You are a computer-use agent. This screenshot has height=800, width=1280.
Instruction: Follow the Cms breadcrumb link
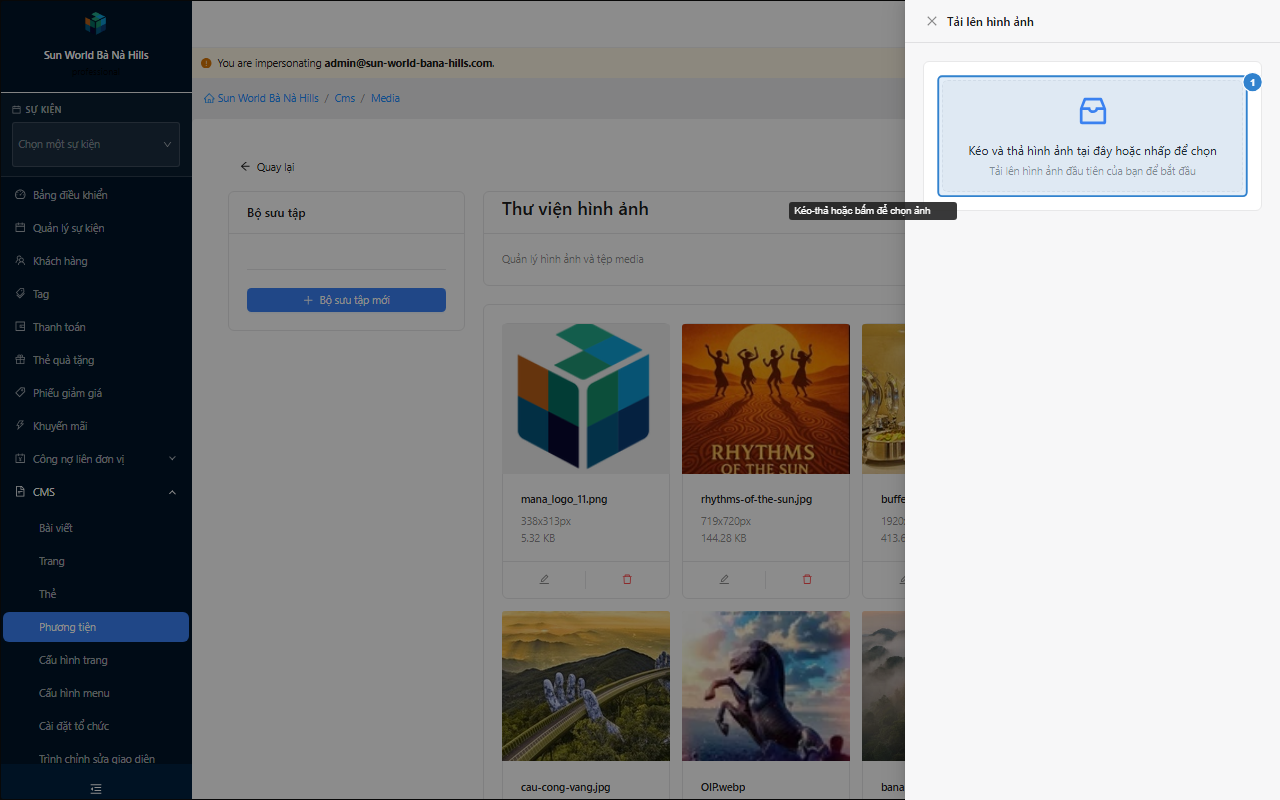click(345, 98)
